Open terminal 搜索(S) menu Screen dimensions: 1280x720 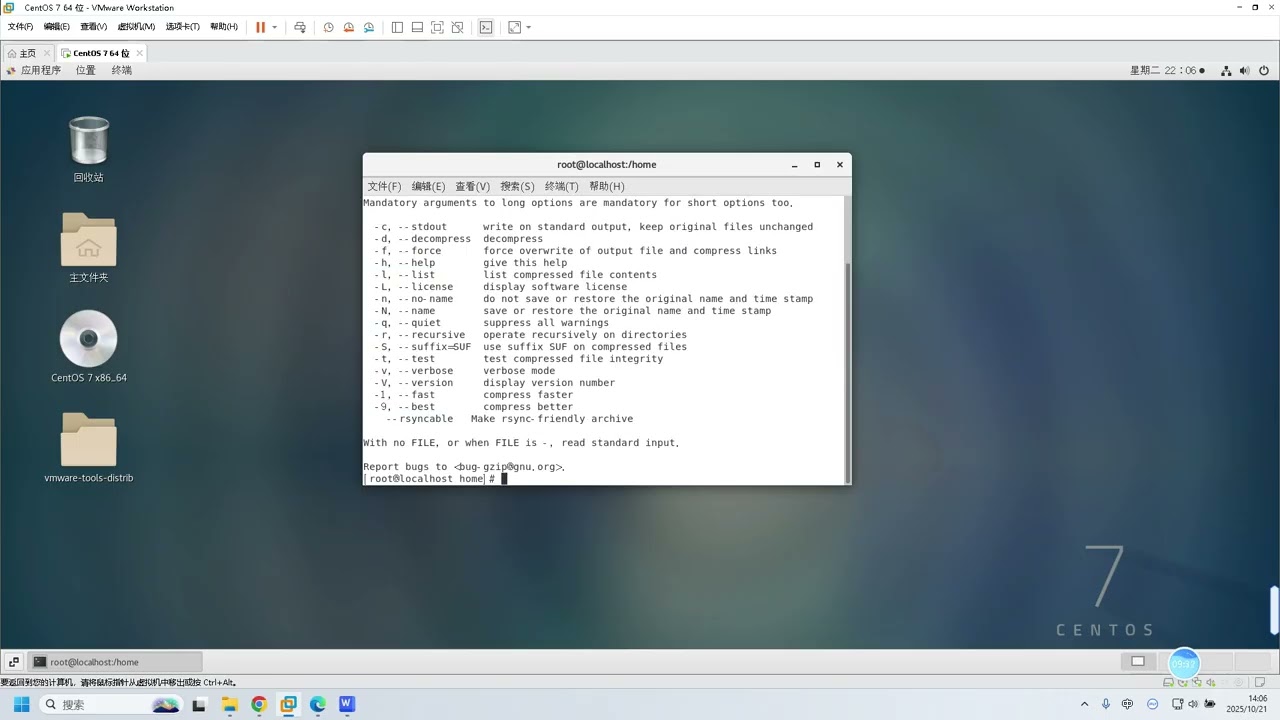click(x=517, y=186)
